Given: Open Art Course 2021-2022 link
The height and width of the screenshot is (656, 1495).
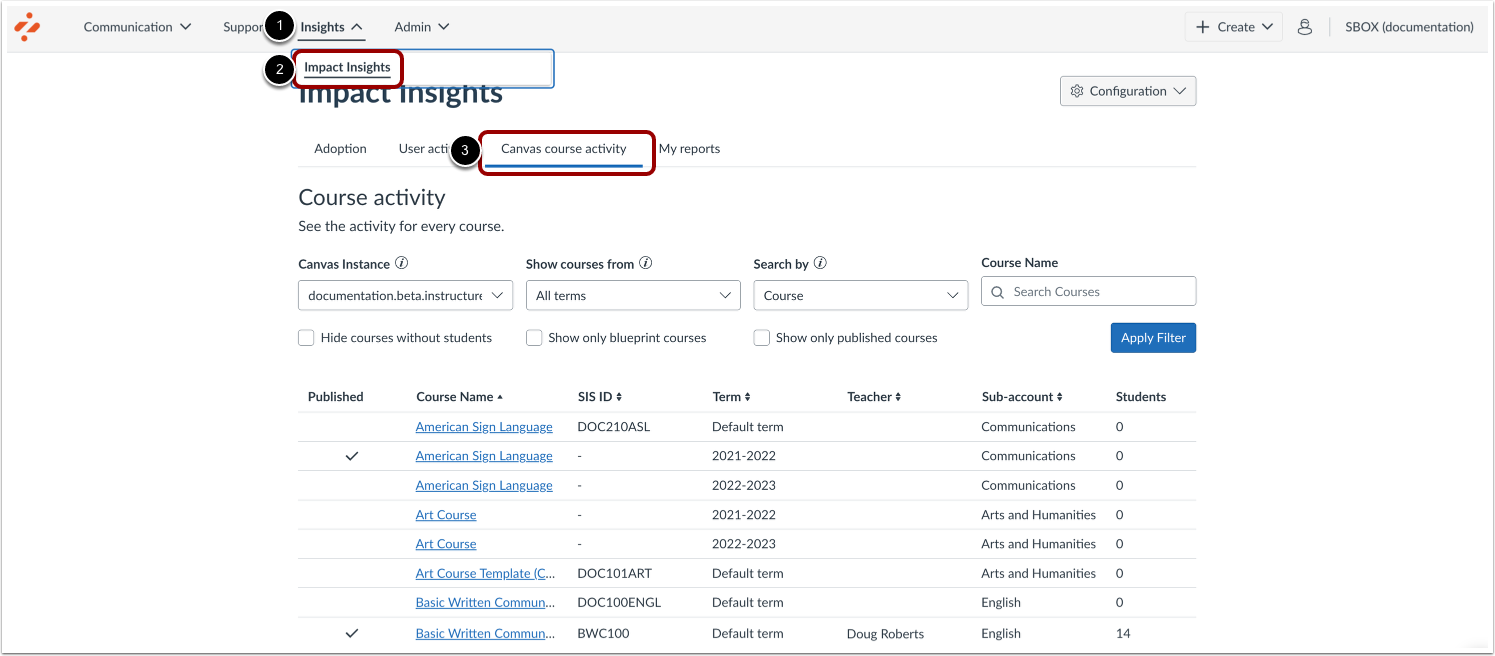Looking at the screenshot, I should point(446,515).
